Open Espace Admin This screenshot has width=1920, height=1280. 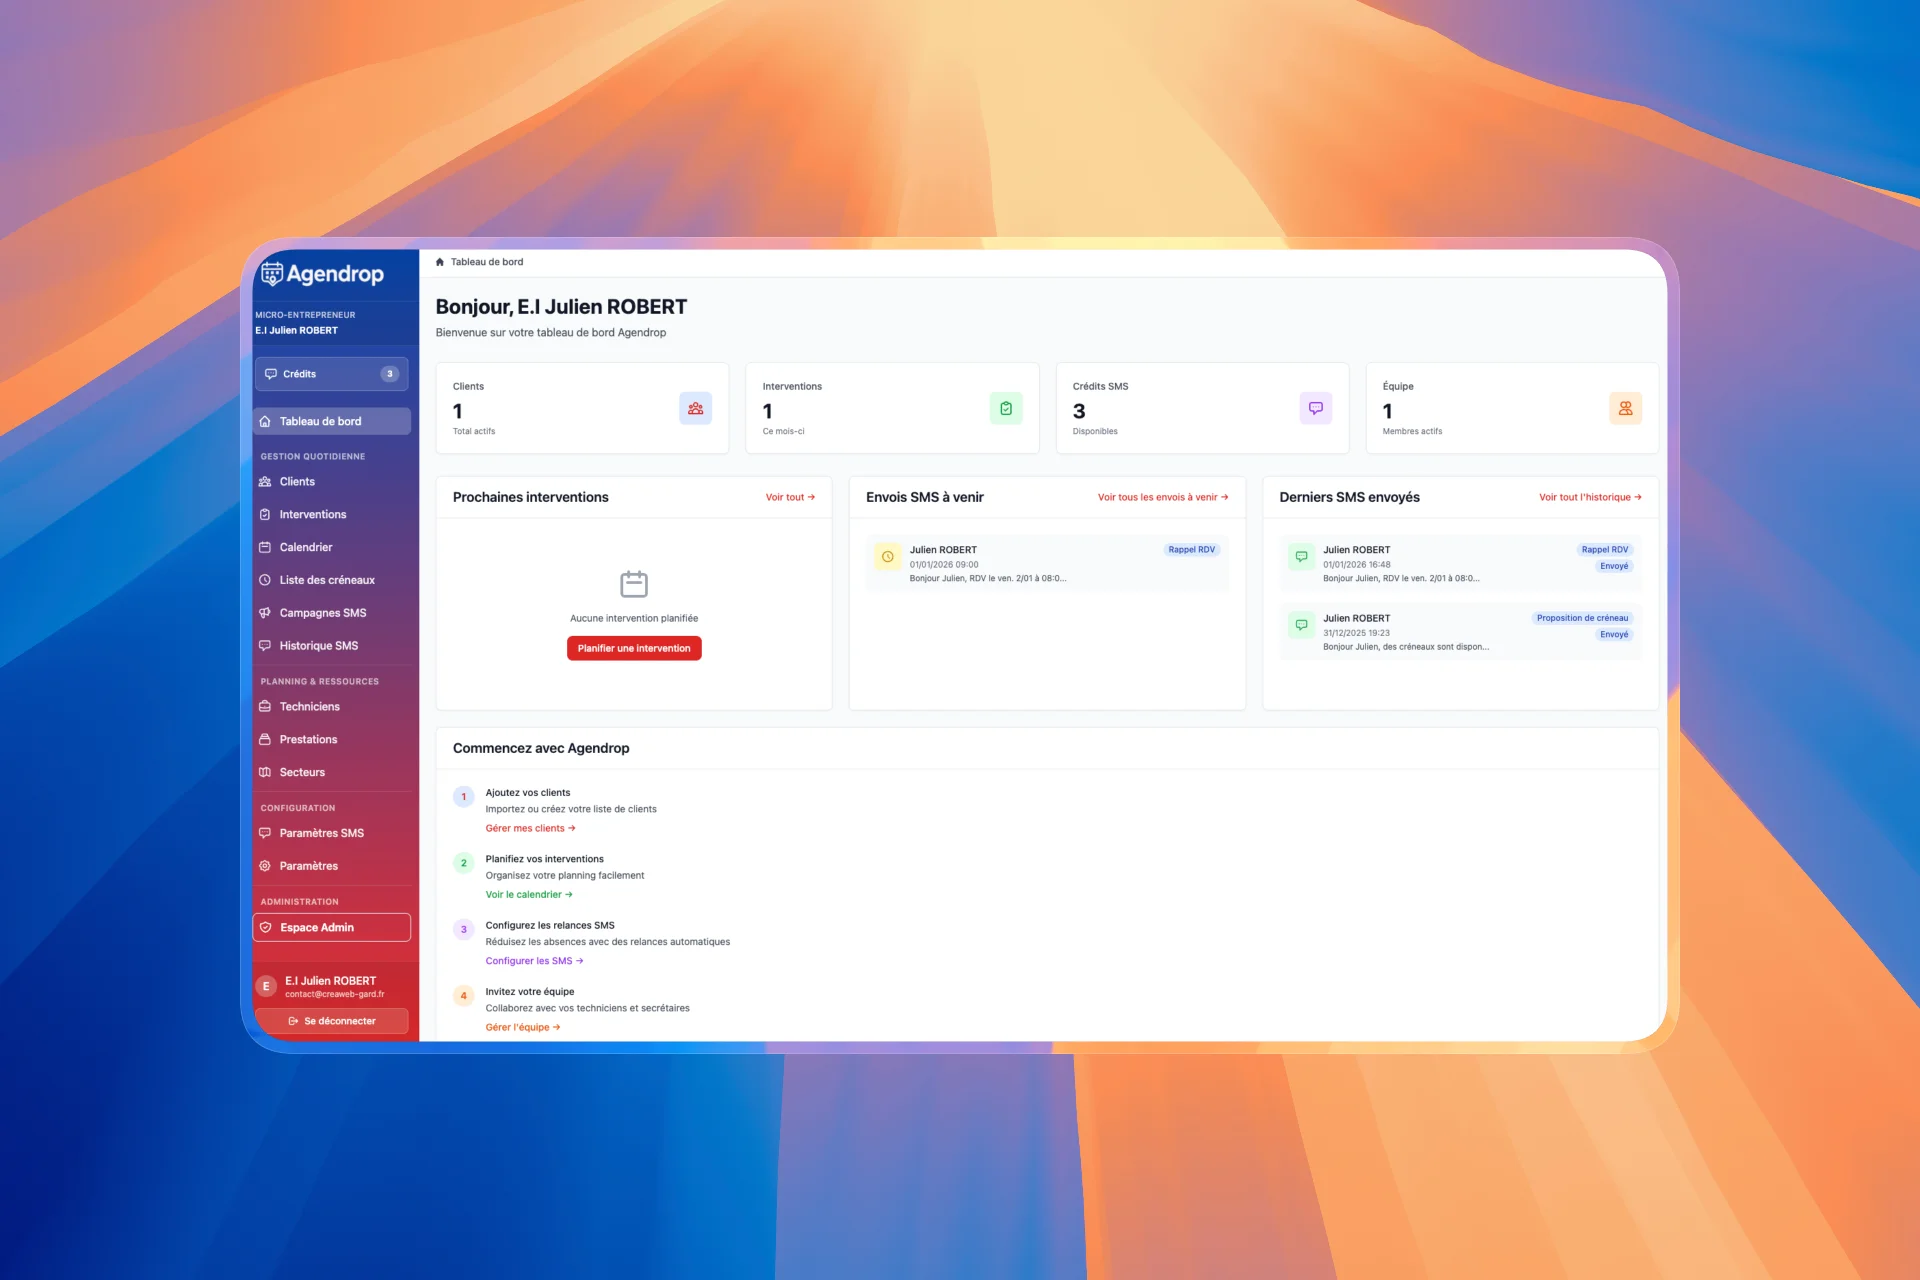click(331, 927)
